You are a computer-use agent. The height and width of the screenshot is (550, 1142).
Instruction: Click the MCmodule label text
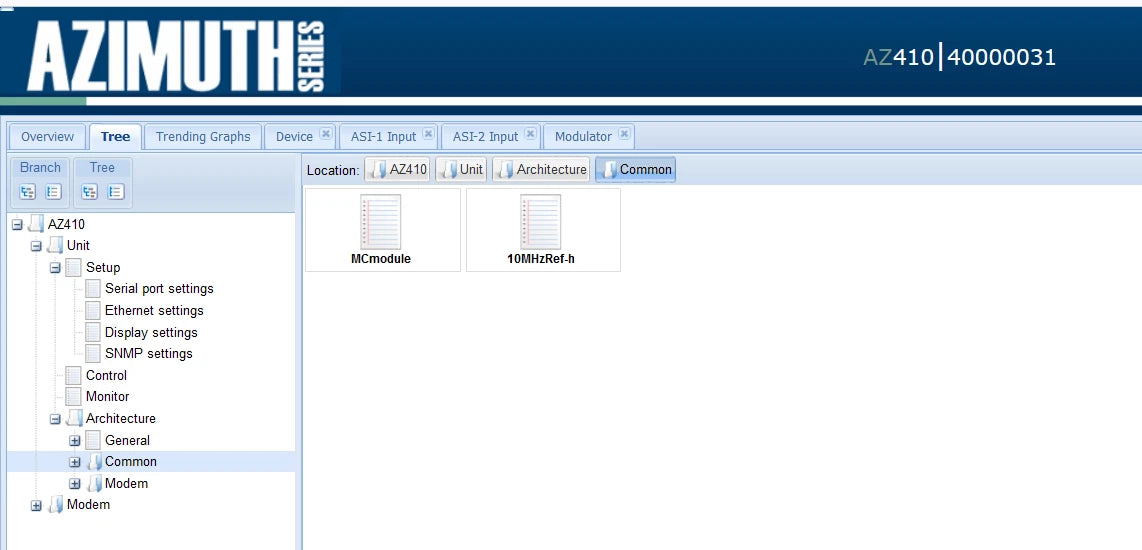(381, 259)
